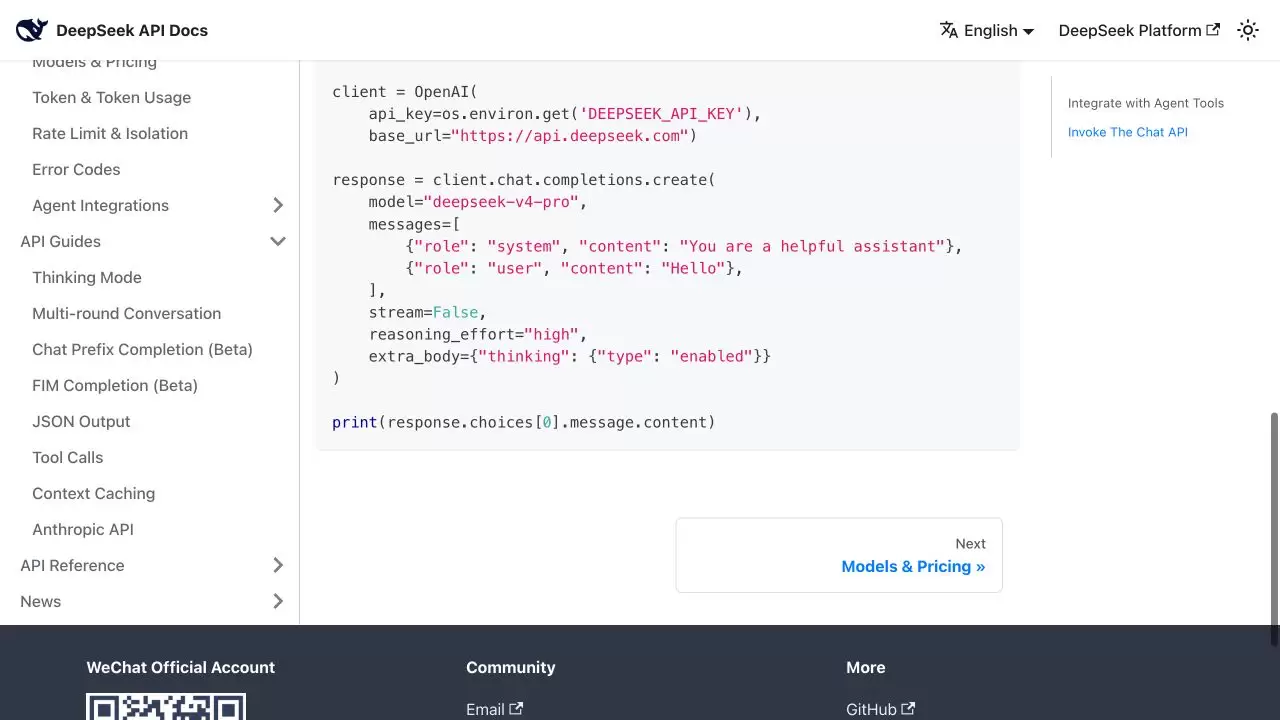Screen dimensions: 1280x720
Task: Expand the News chevron
Action: 278,601
